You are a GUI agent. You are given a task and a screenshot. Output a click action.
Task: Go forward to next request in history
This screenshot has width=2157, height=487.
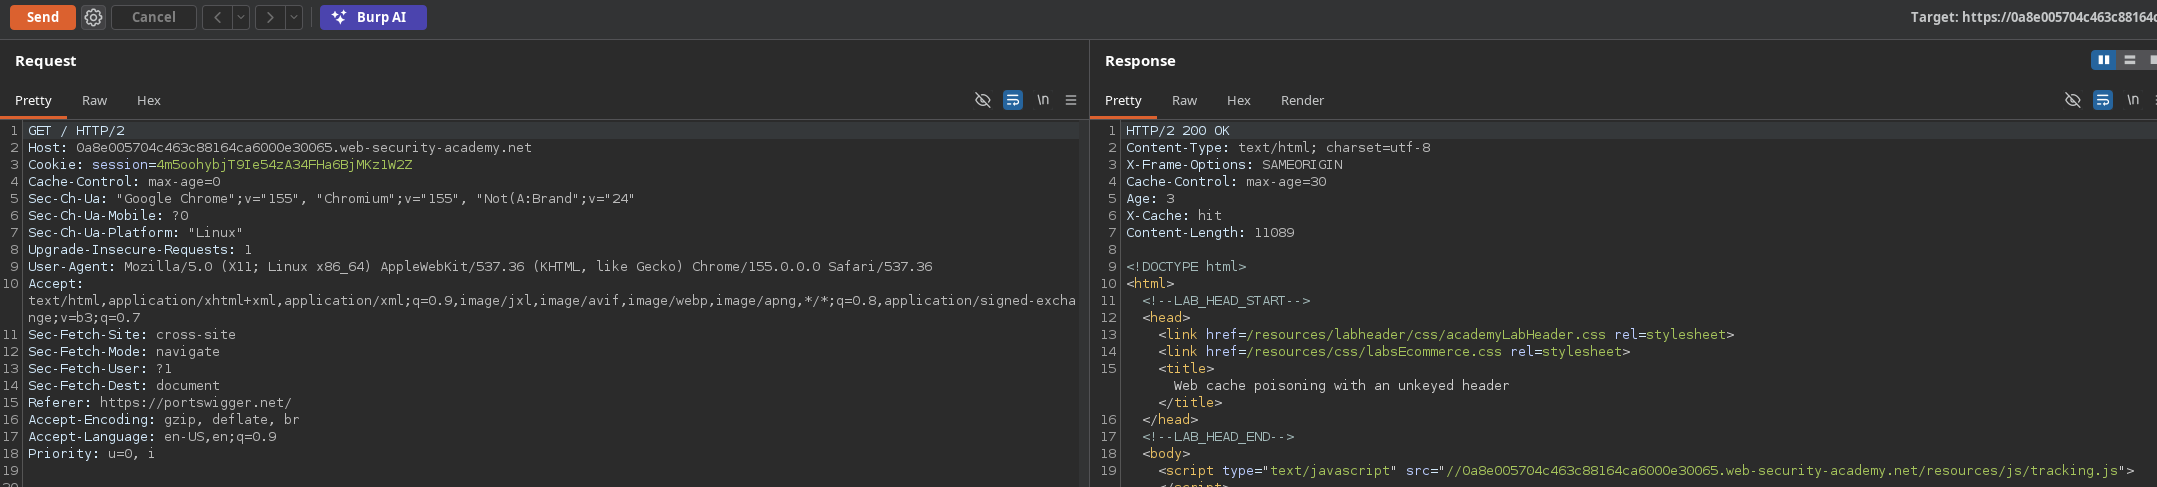point(270,17)
